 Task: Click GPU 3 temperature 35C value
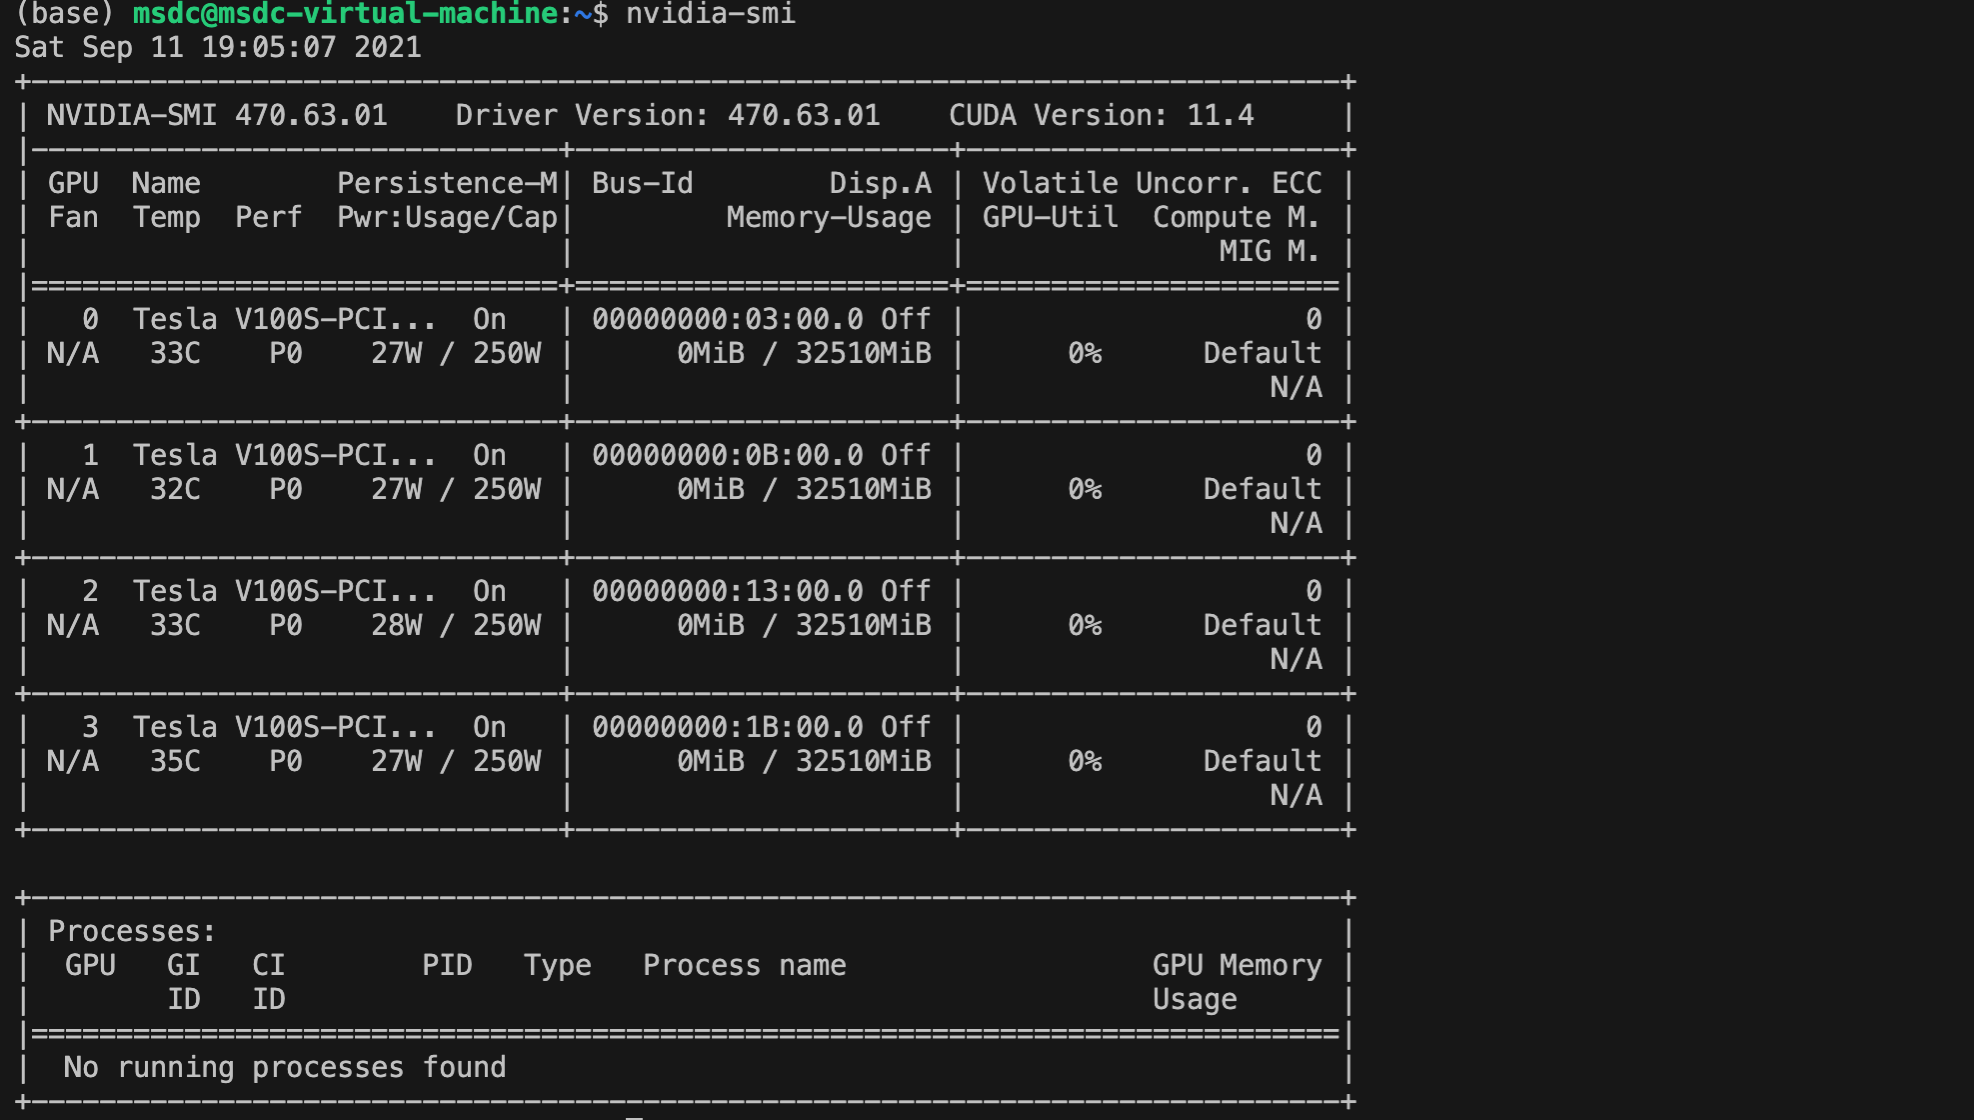coord(174,762)
